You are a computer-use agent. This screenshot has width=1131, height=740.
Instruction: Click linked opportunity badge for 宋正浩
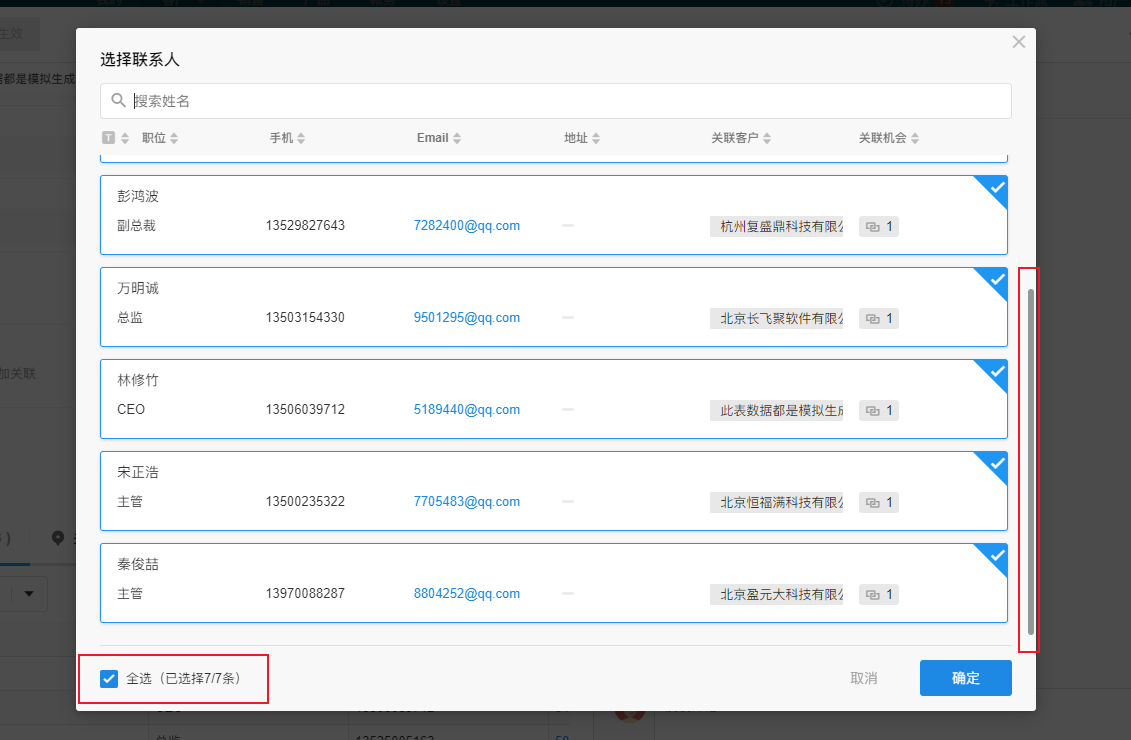878,503
